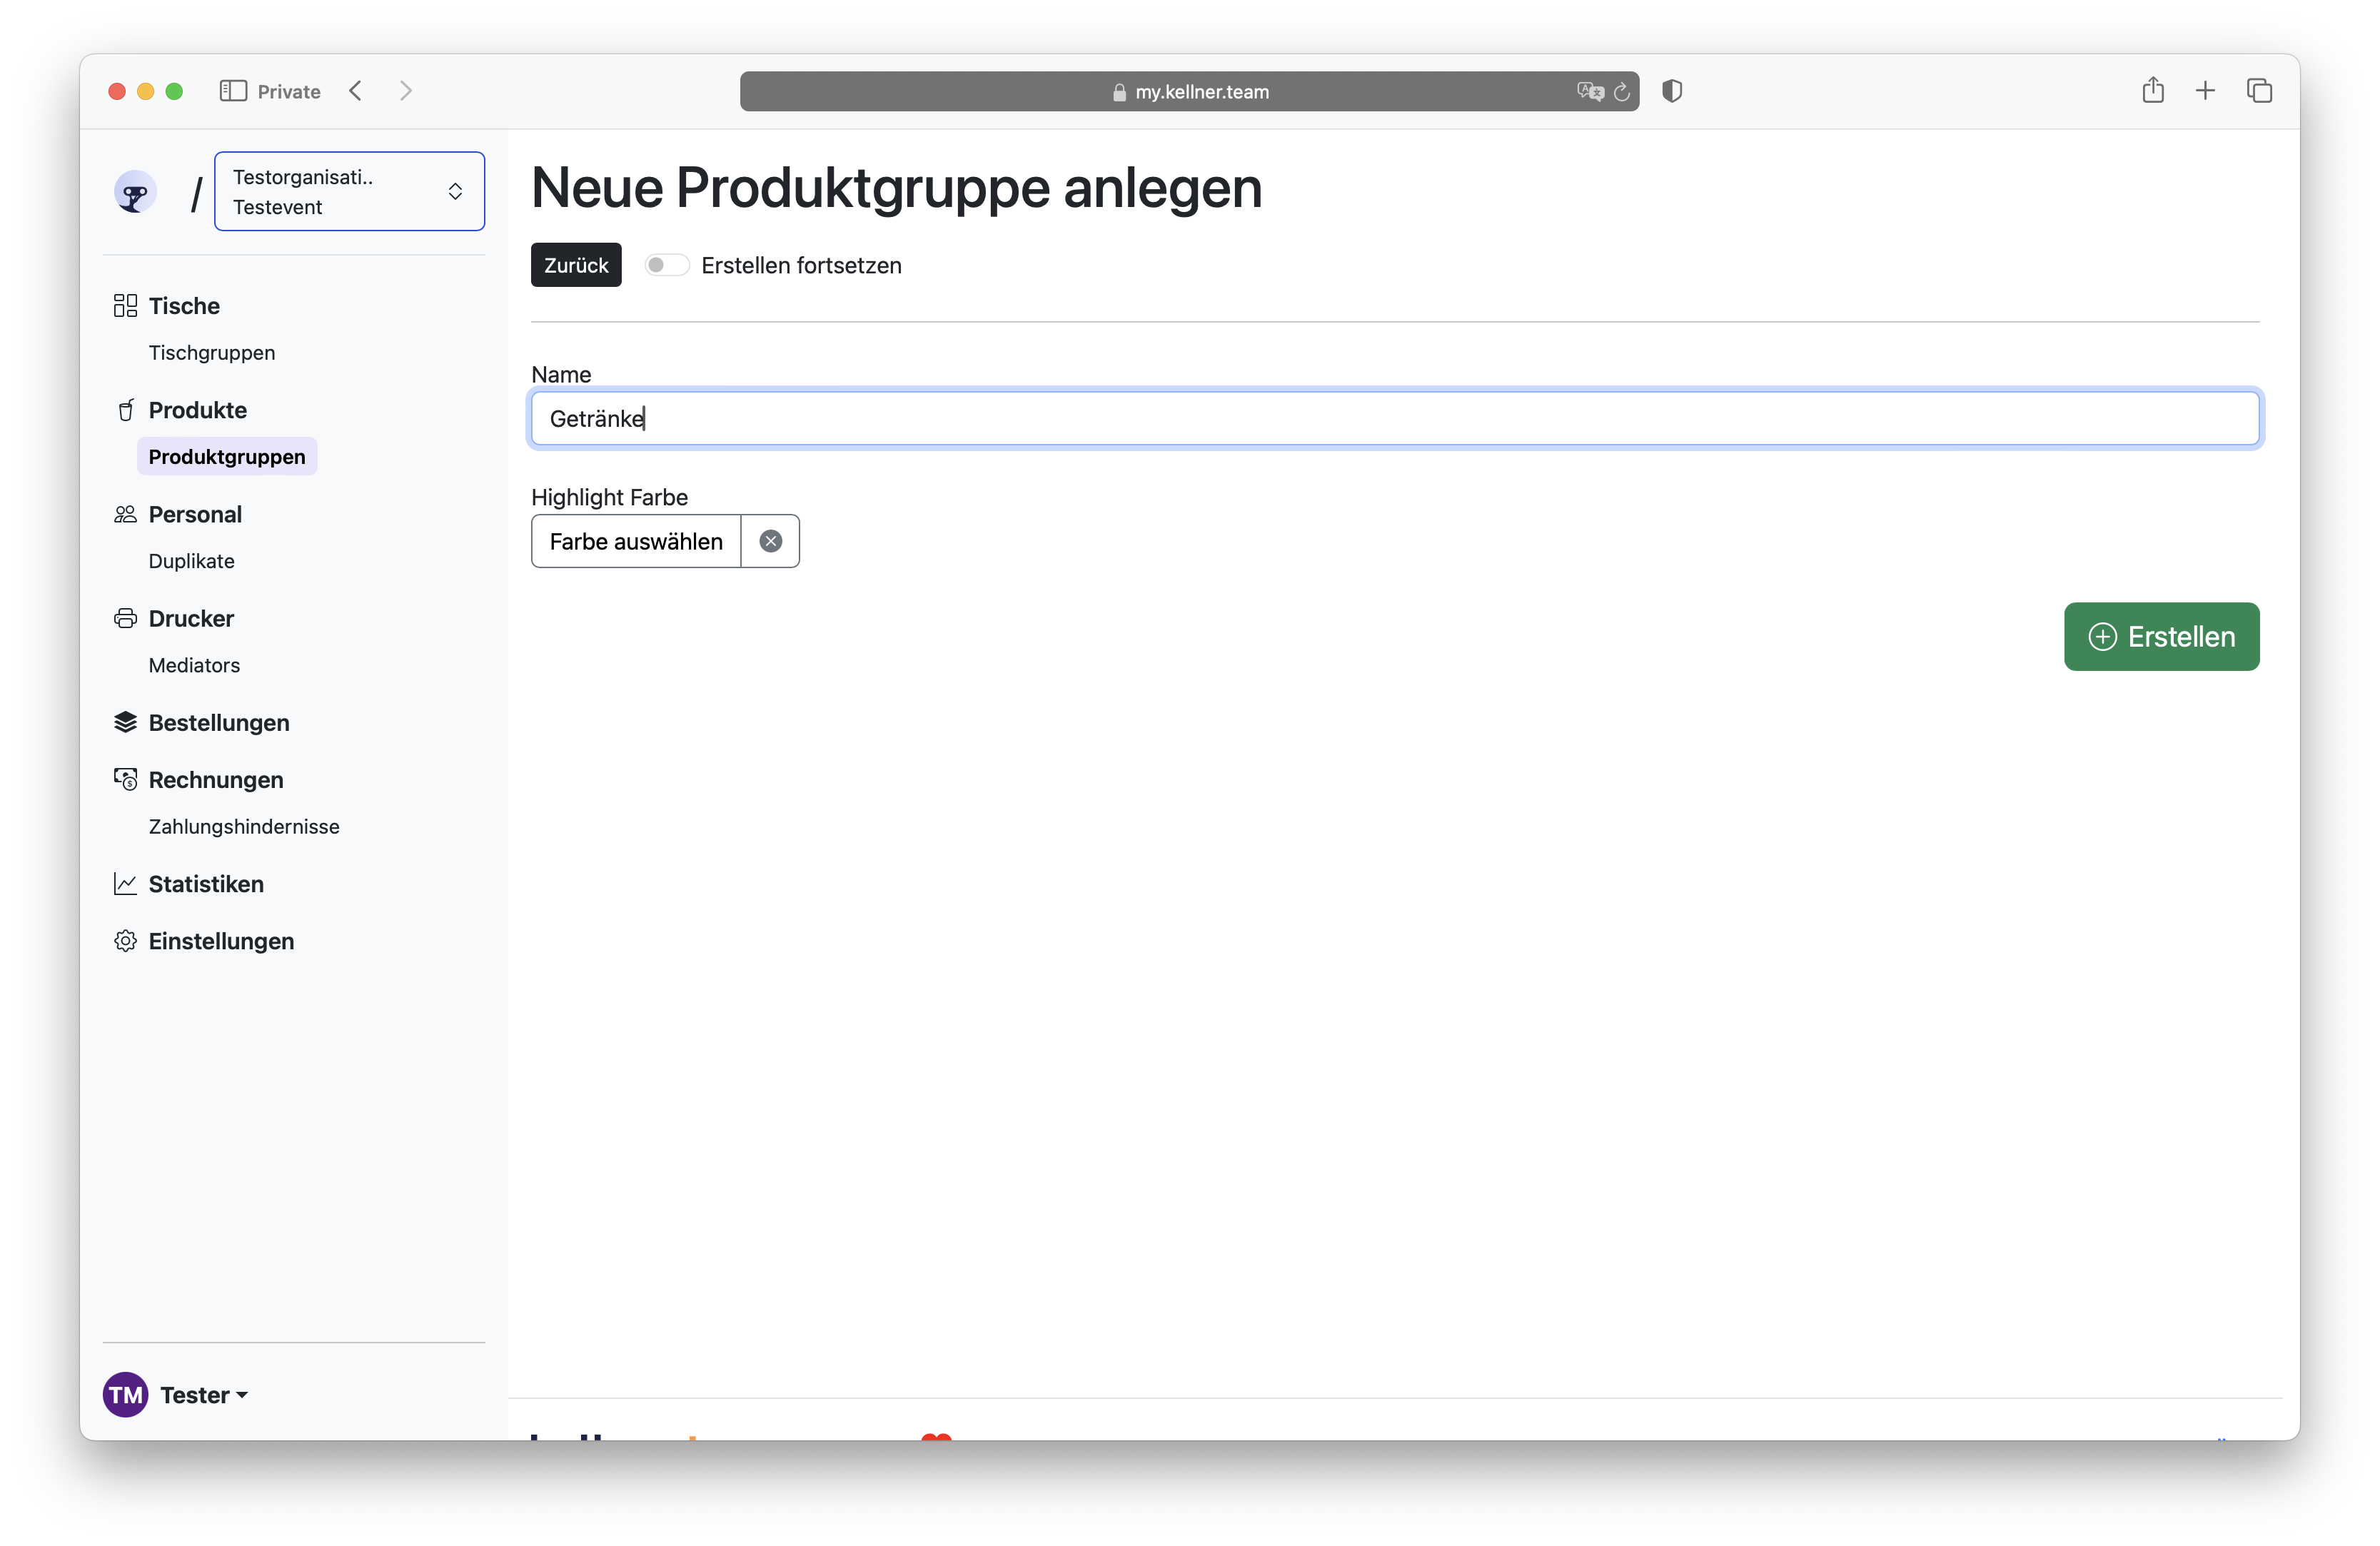The width and height of the screenshot is (2380, 1546).
Task: Click the Tische grid icon
Action: tap(125, 305)
